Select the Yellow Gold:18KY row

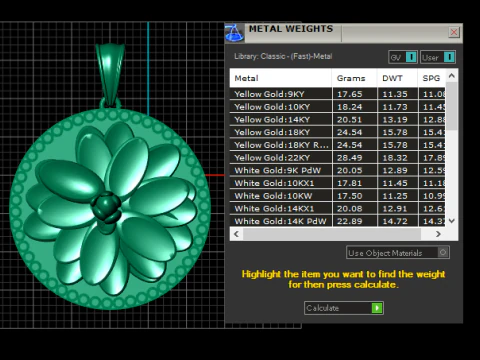338,132
